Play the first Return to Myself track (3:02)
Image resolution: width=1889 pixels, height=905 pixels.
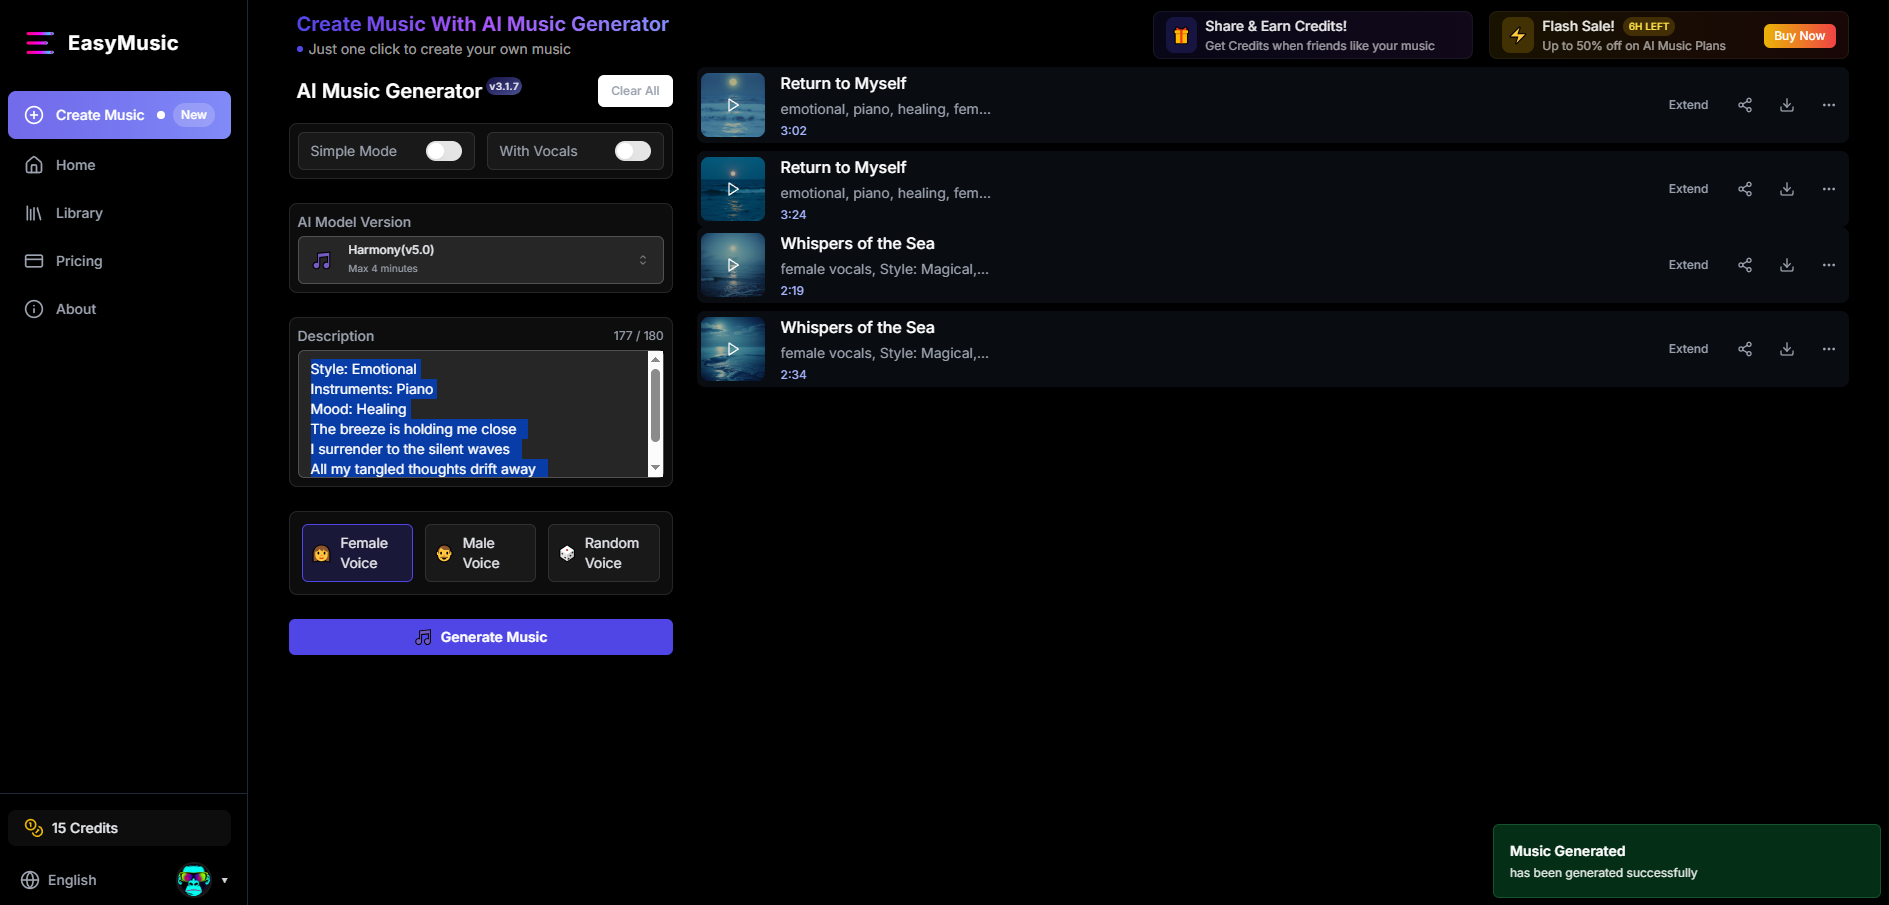pos(733,105)
